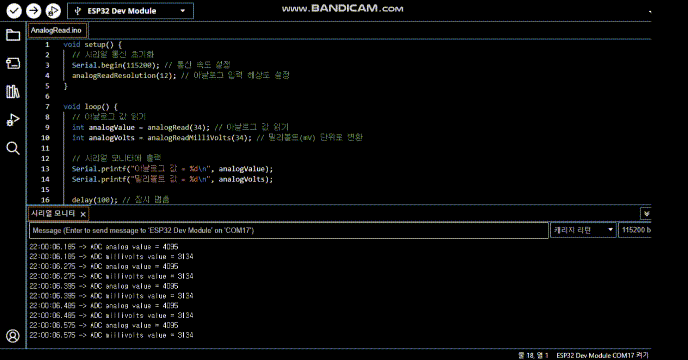688x360 pixels.
Task: Click the line 'int analogValue = analogRead(34);'
Action: coord(141,127)
